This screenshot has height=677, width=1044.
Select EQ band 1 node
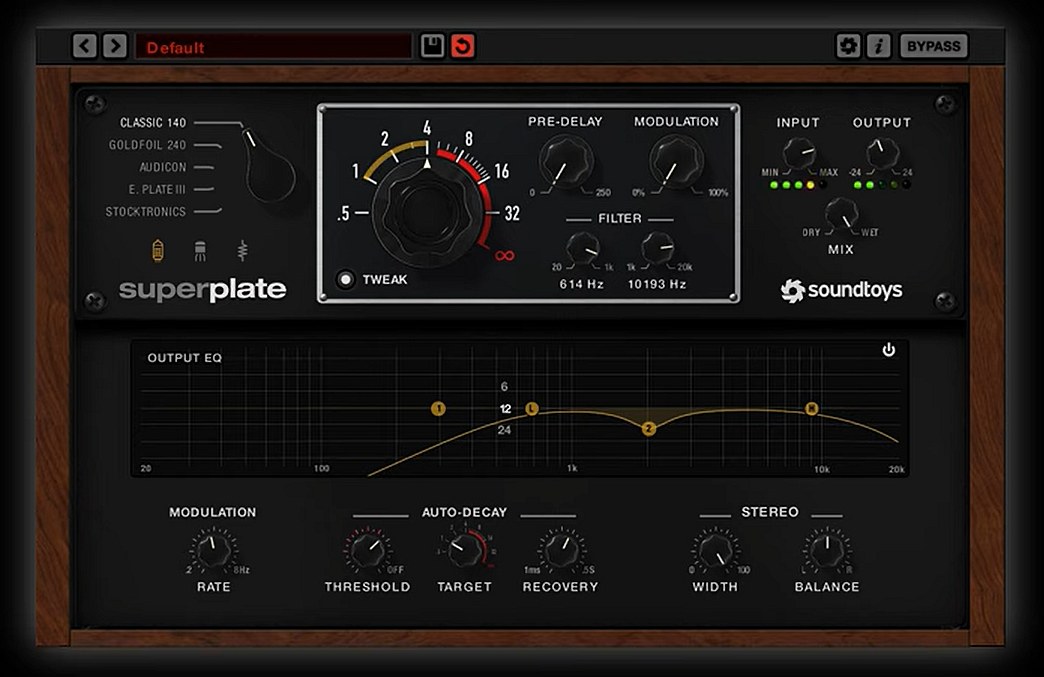pos(438,409)
